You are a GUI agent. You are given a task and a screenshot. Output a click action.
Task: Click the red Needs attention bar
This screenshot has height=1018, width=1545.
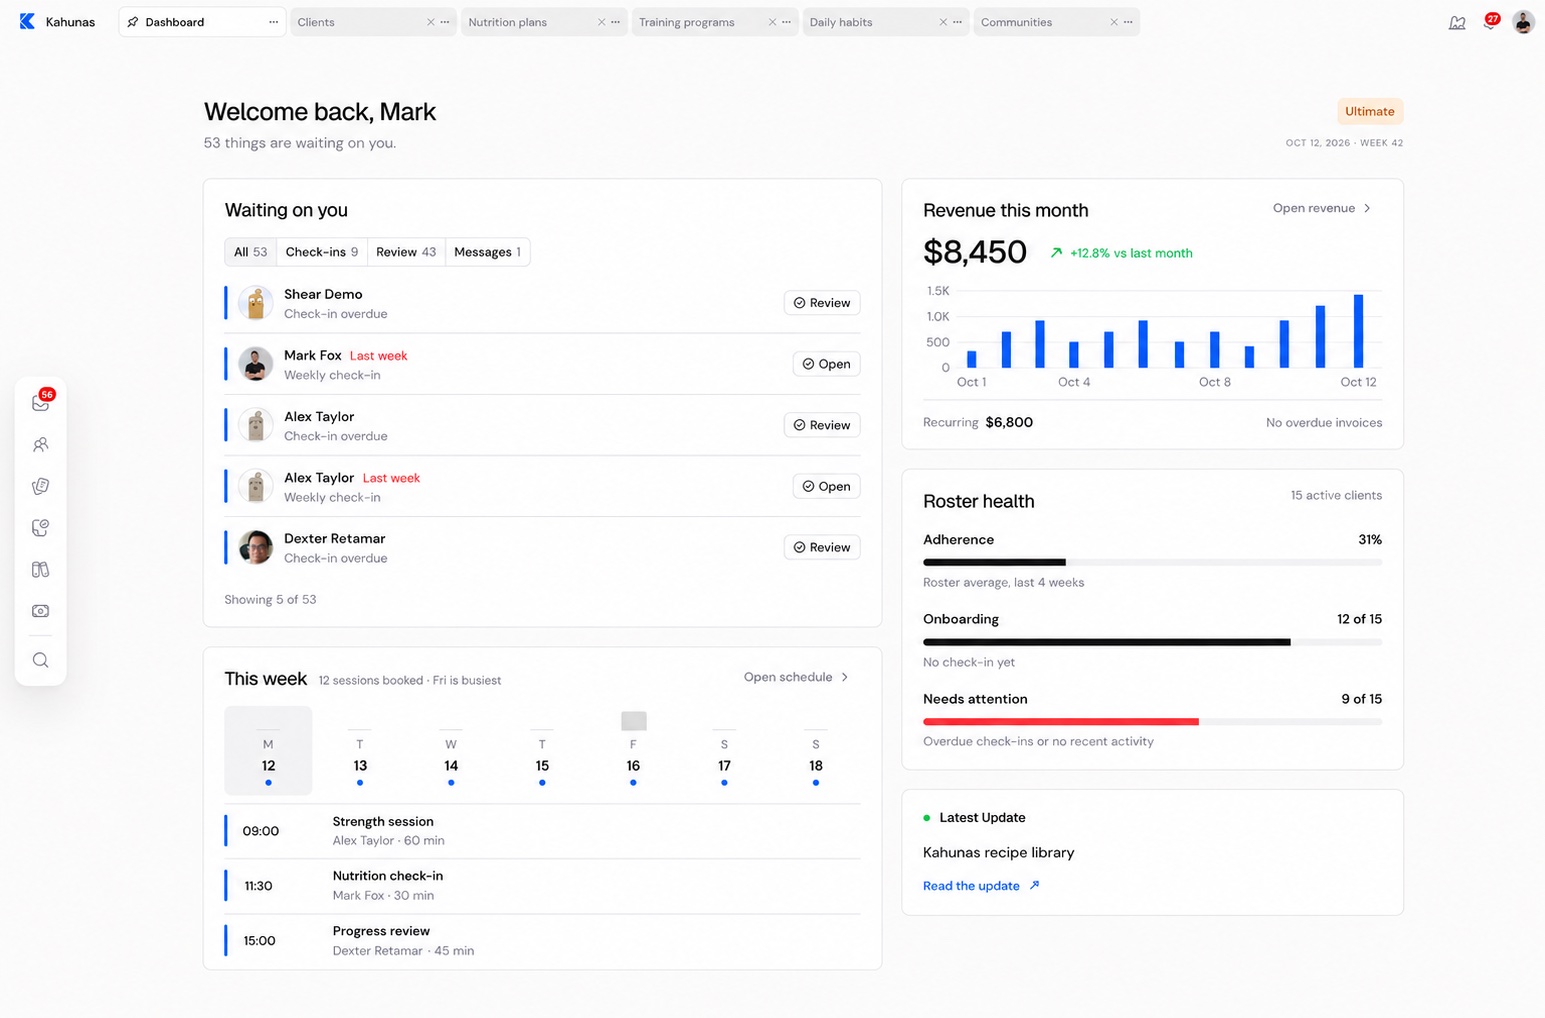[x=1060, y=721]
